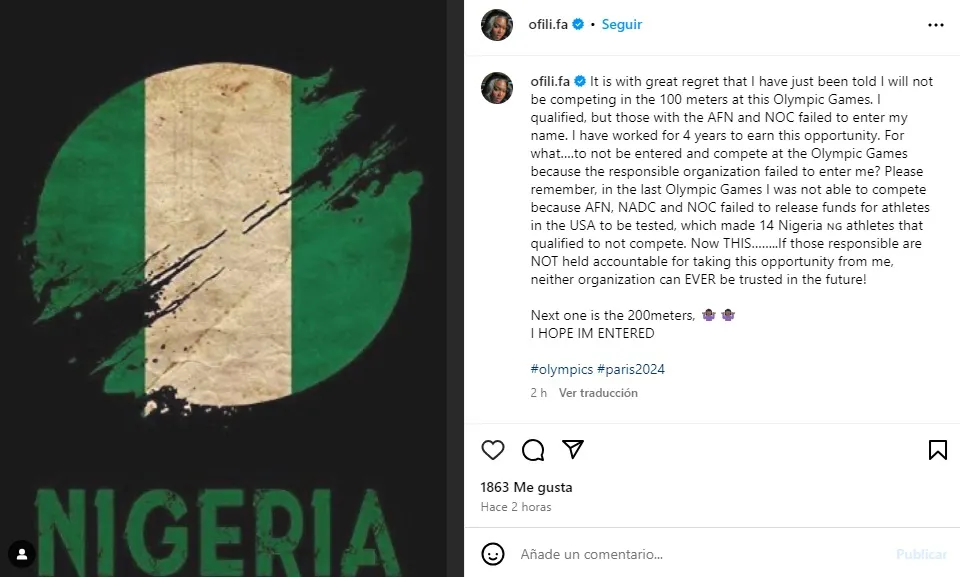Open comments with the speech bubble icon

(x=533, y=450)
